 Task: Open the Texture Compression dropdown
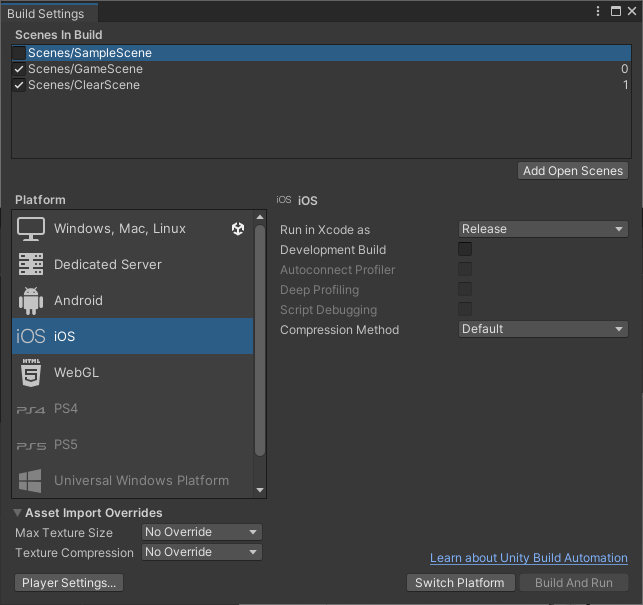[x=202, y=552]
